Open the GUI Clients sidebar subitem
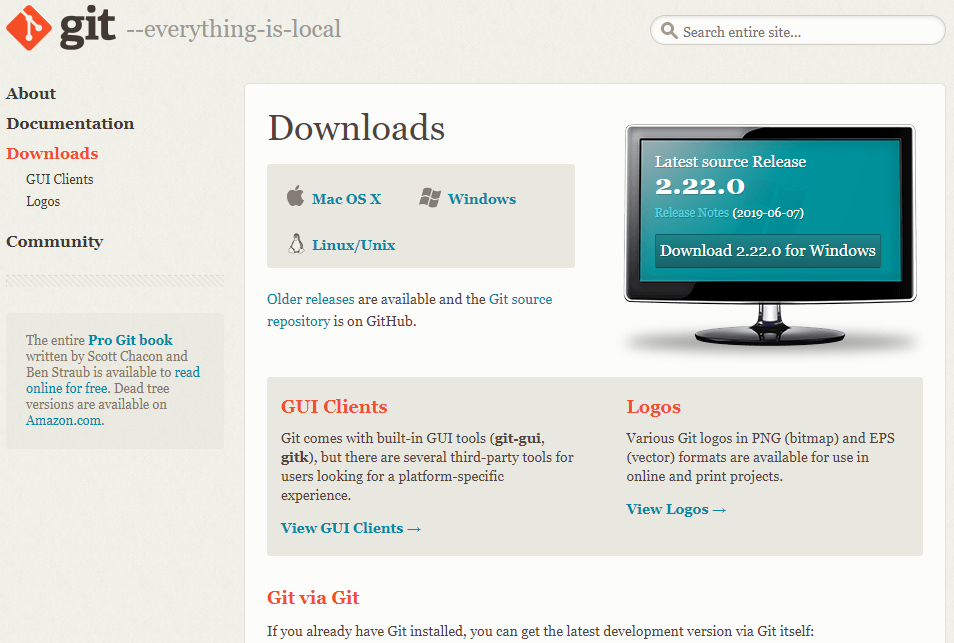Image resolution: width=954 pixels, height=643 pixels. [60, 179]
